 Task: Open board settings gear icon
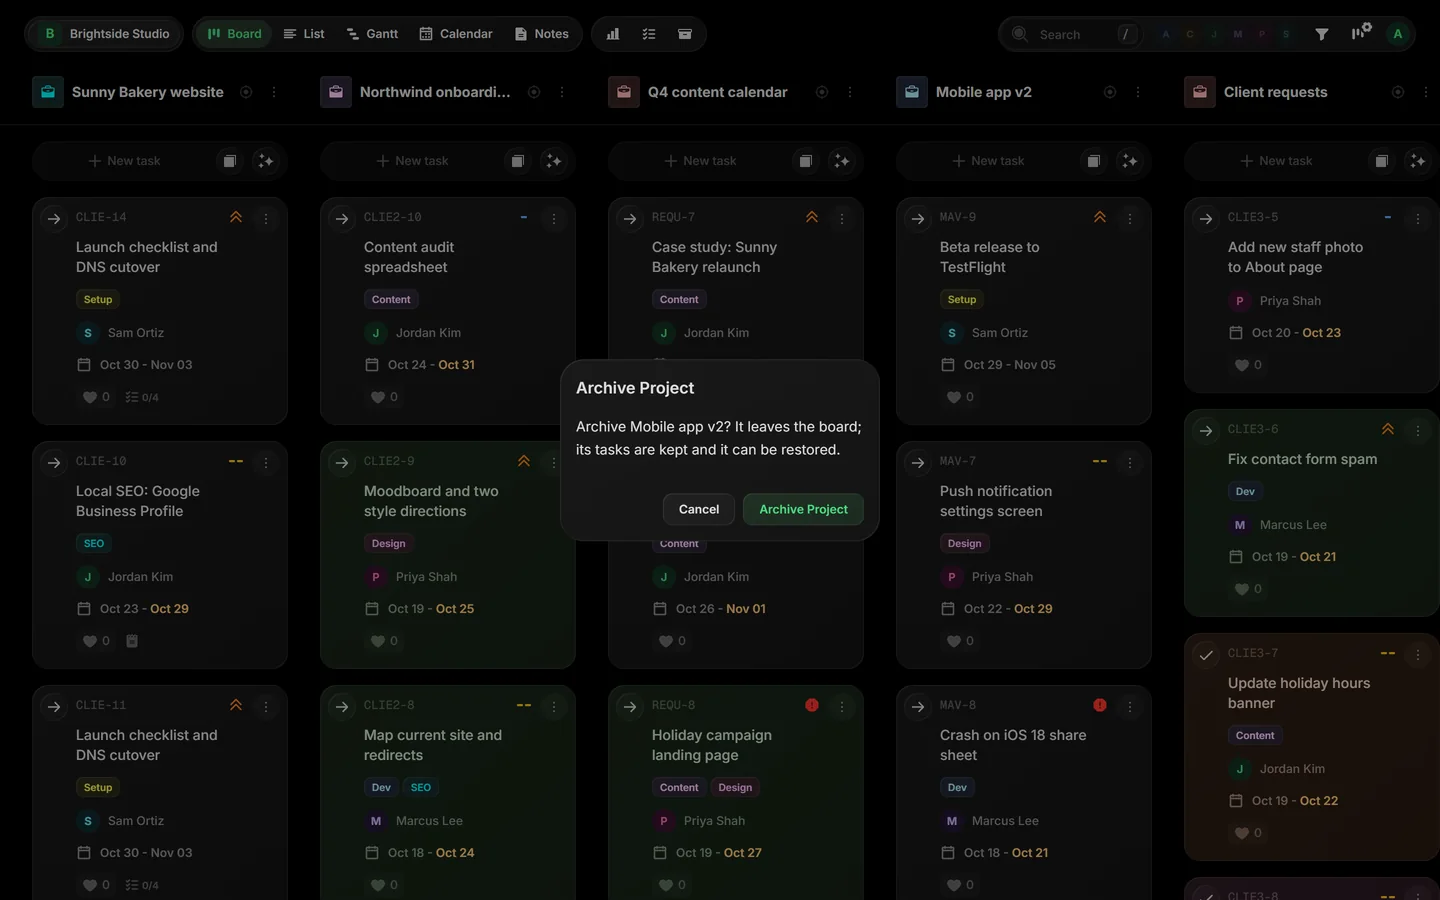(x=1361, y=33)
